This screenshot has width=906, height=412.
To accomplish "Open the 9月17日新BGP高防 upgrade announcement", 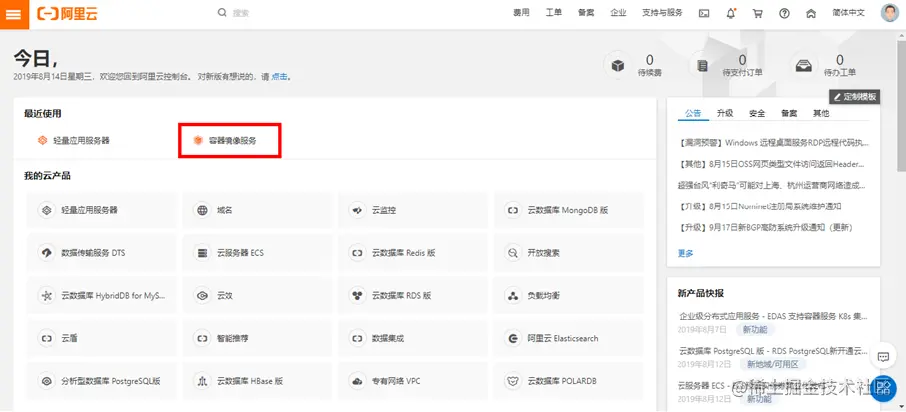I will [x=766, y=228].
